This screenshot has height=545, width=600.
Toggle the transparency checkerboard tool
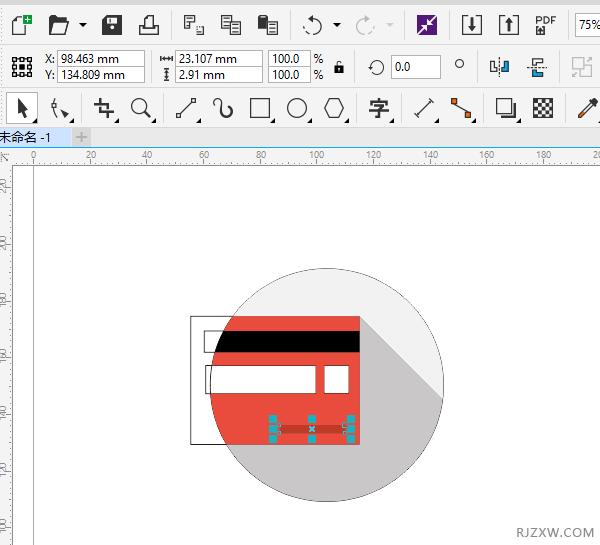pos(543,108)
